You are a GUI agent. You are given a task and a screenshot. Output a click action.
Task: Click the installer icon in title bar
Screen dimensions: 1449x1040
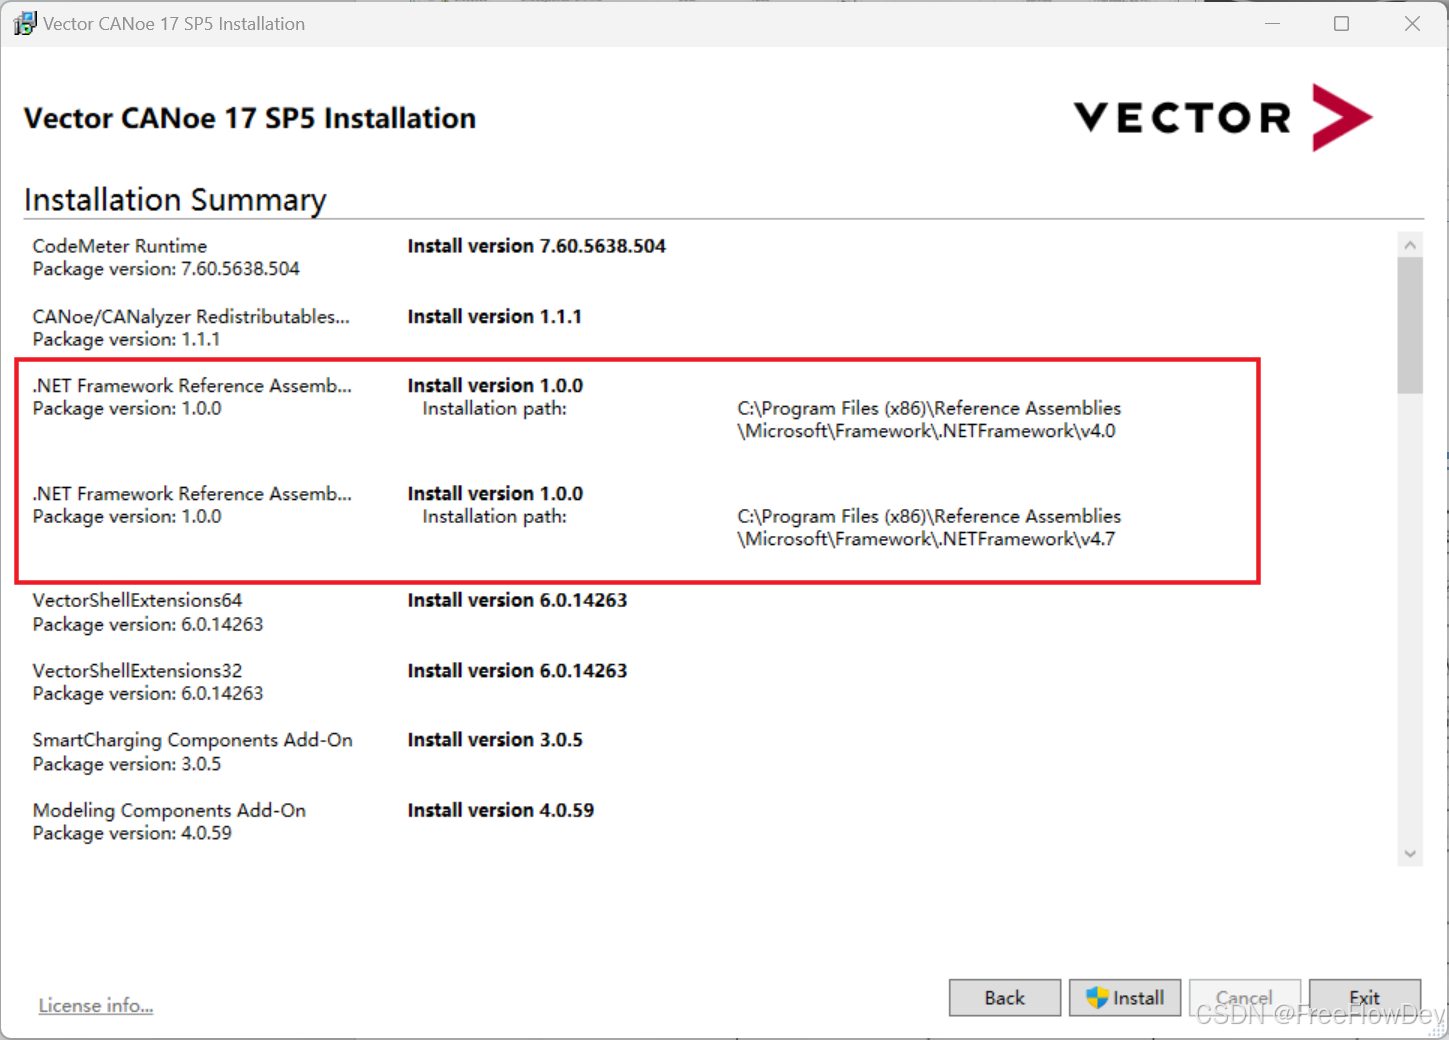[24, 23]
